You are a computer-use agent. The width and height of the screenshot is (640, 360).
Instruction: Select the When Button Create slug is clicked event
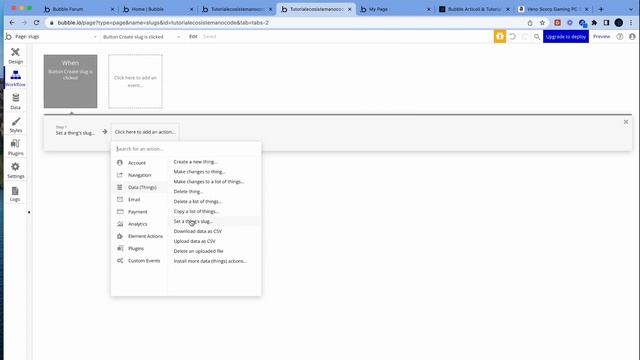click(x=71, y=81)
